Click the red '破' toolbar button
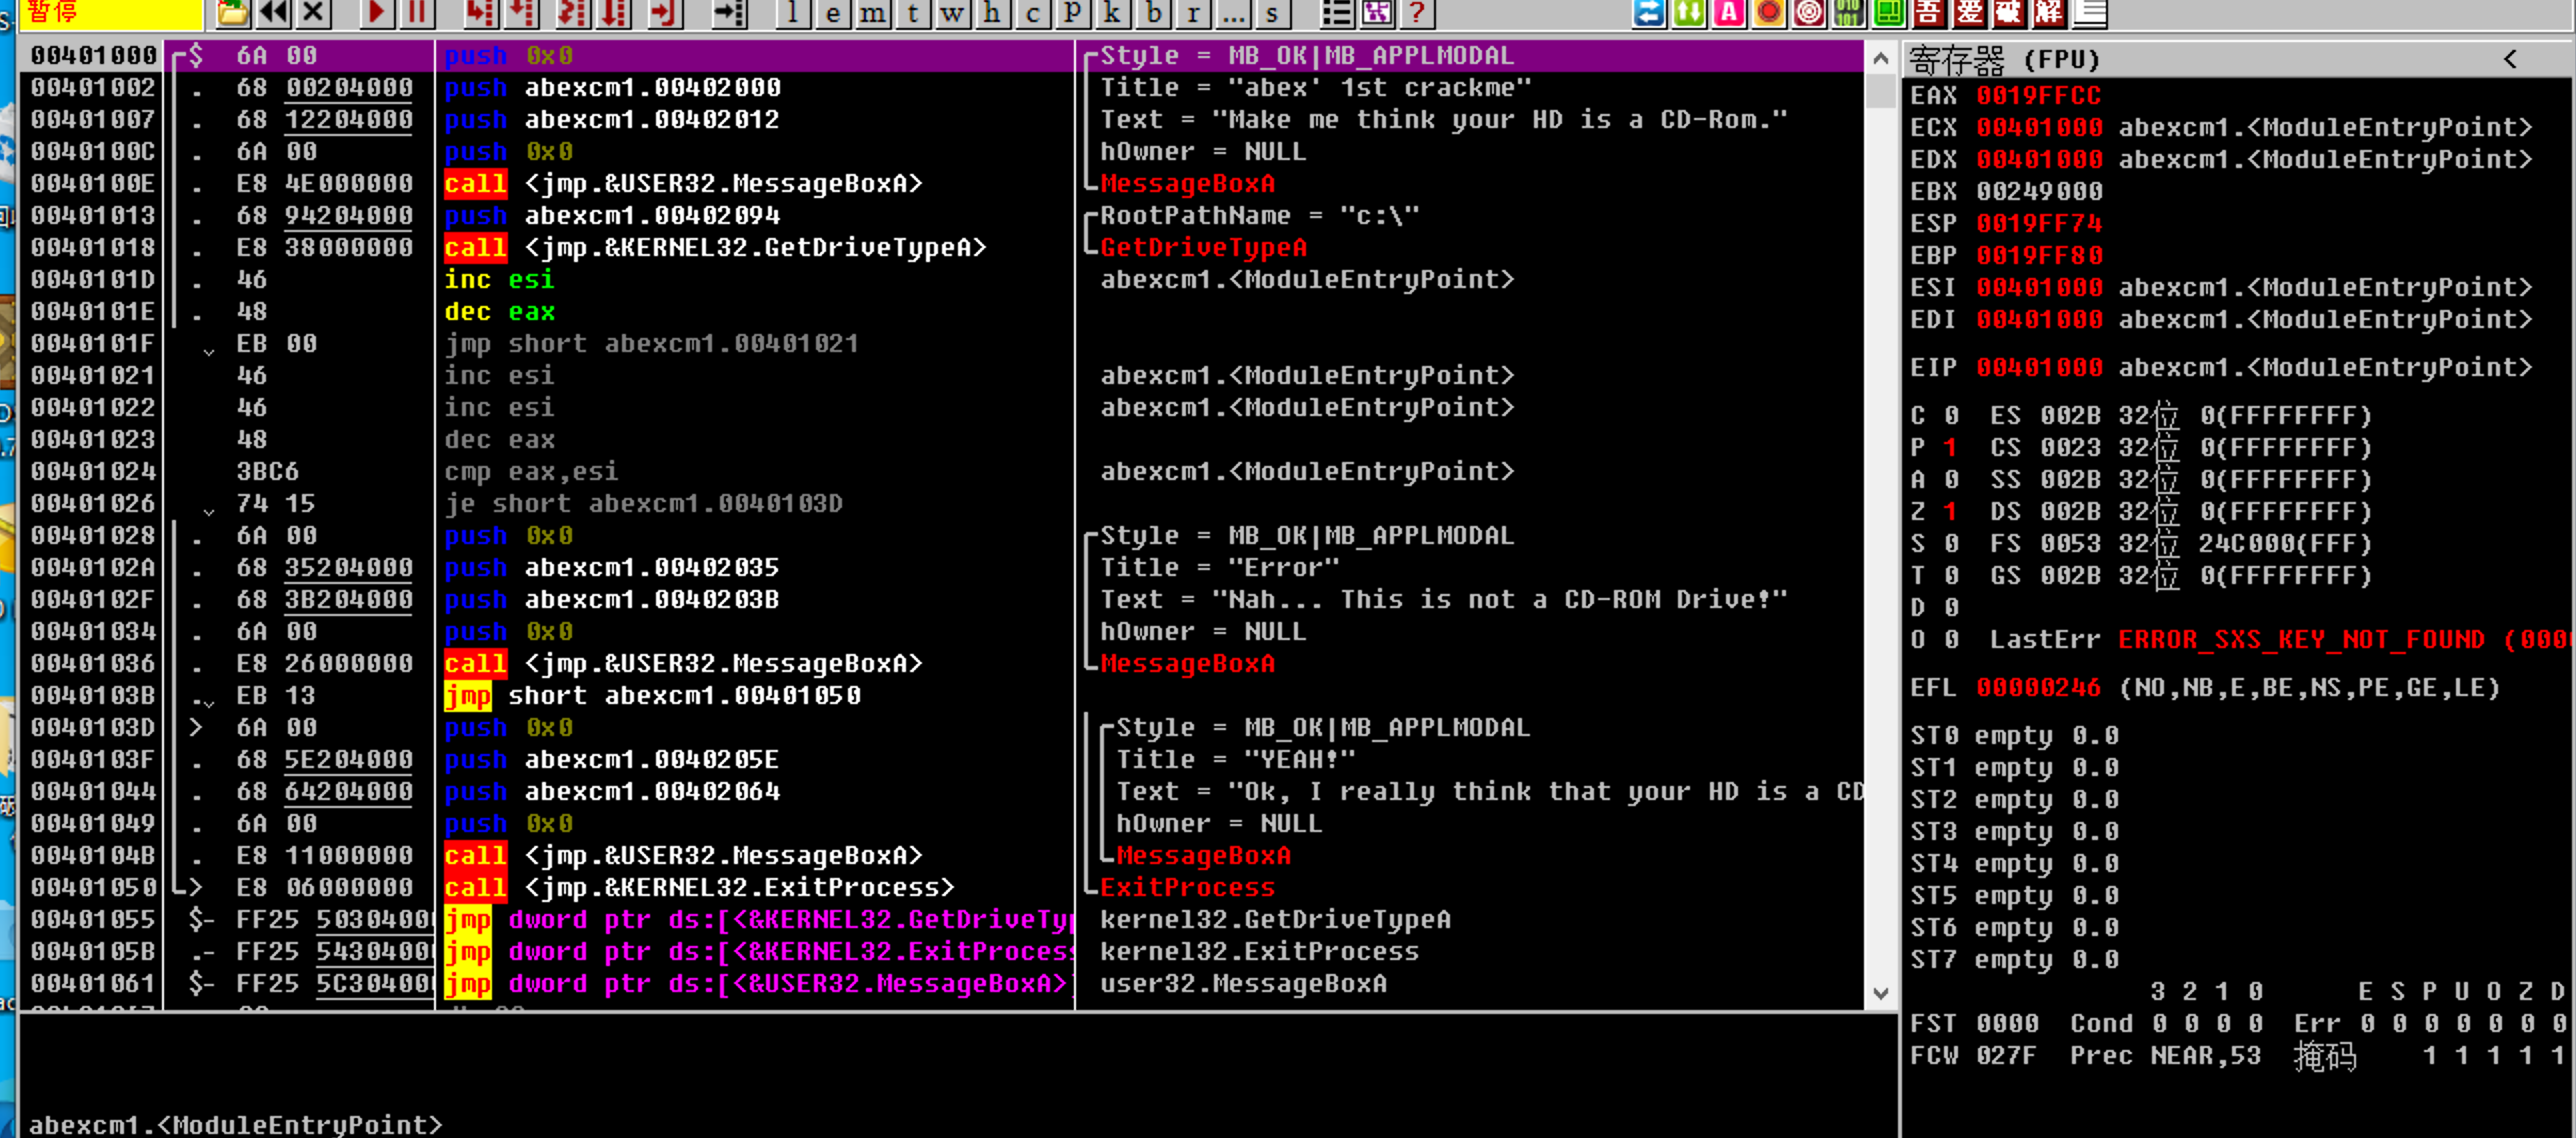This screenshot has width=2576, height=1138. (2009, 13)
